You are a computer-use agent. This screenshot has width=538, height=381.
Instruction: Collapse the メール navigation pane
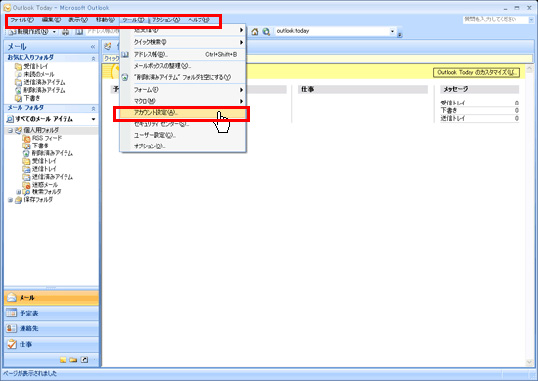click(x=93, y=46)
